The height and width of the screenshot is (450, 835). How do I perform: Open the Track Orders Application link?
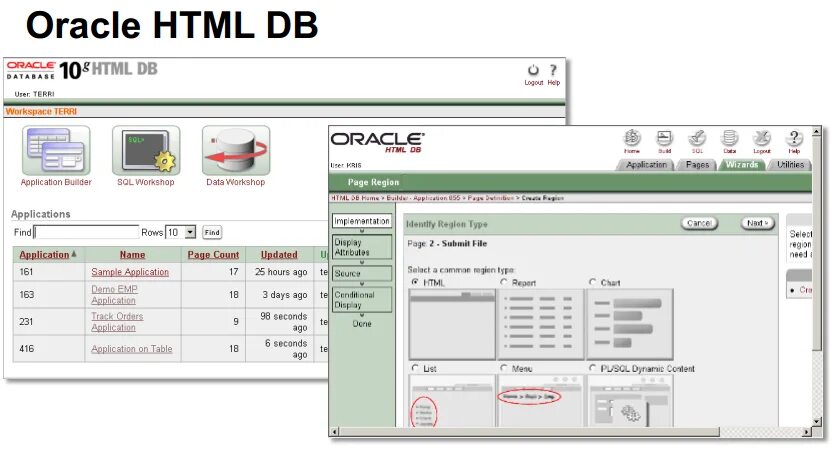pyautogui.click(x=117, y=322)
